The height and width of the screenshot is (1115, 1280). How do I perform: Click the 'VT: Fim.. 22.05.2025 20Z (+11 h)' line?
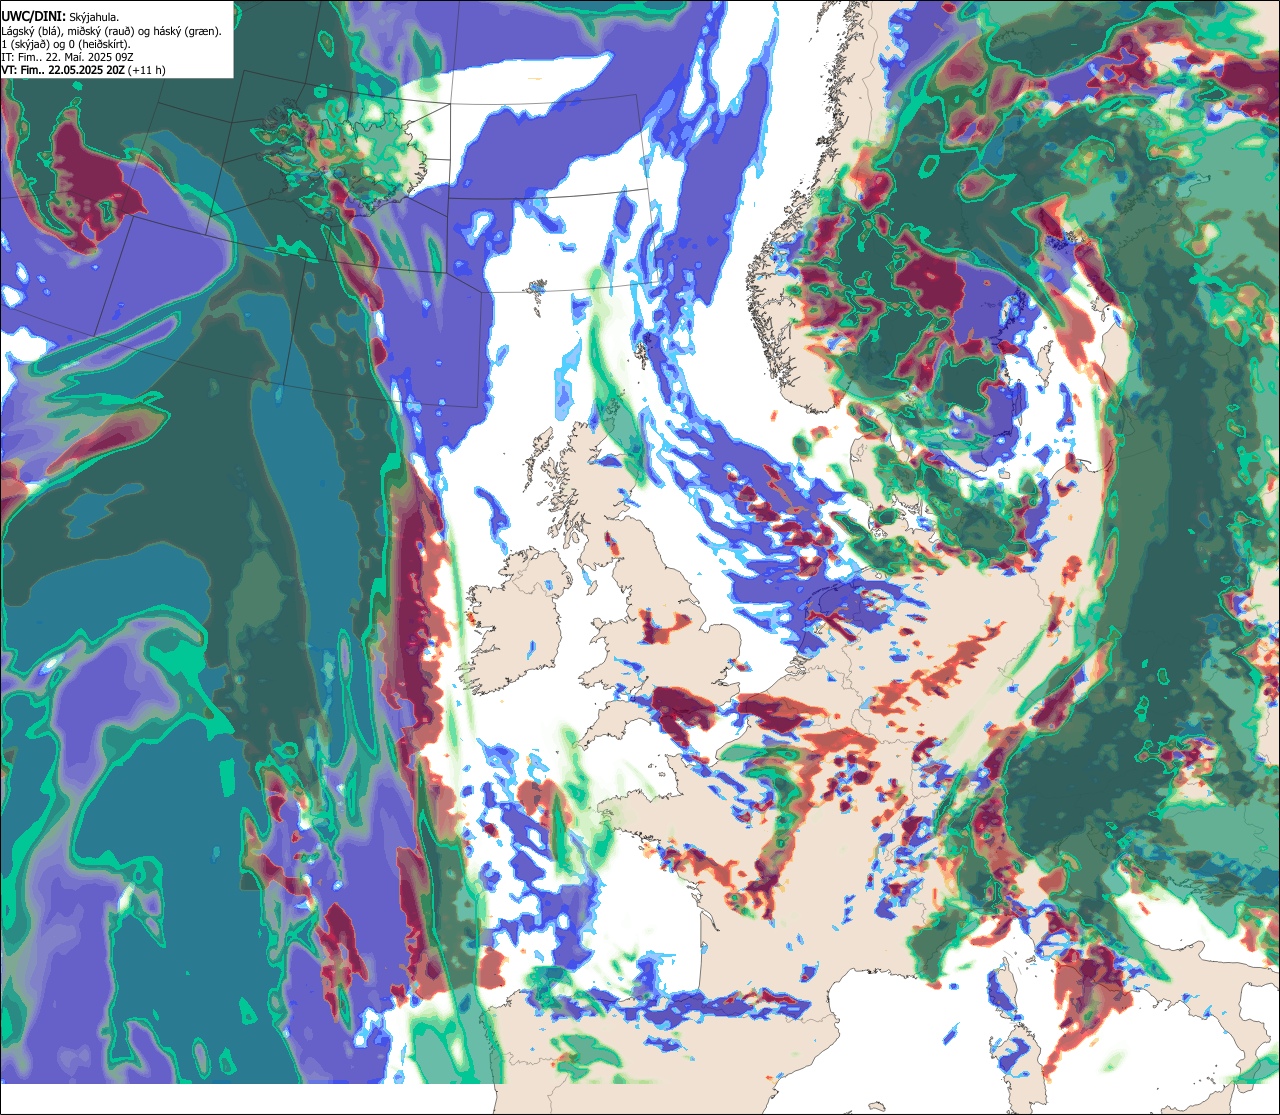click(84, 71)
